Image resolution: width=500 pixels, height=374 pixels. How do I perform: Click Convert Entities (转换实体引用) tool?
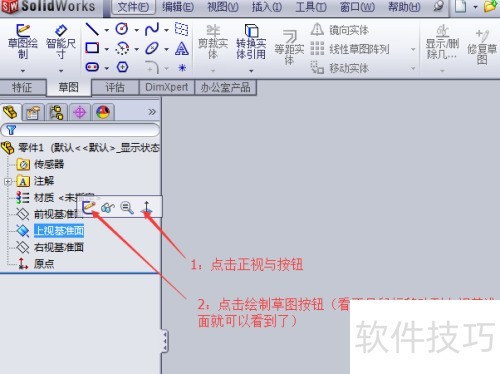coord(251,42)
